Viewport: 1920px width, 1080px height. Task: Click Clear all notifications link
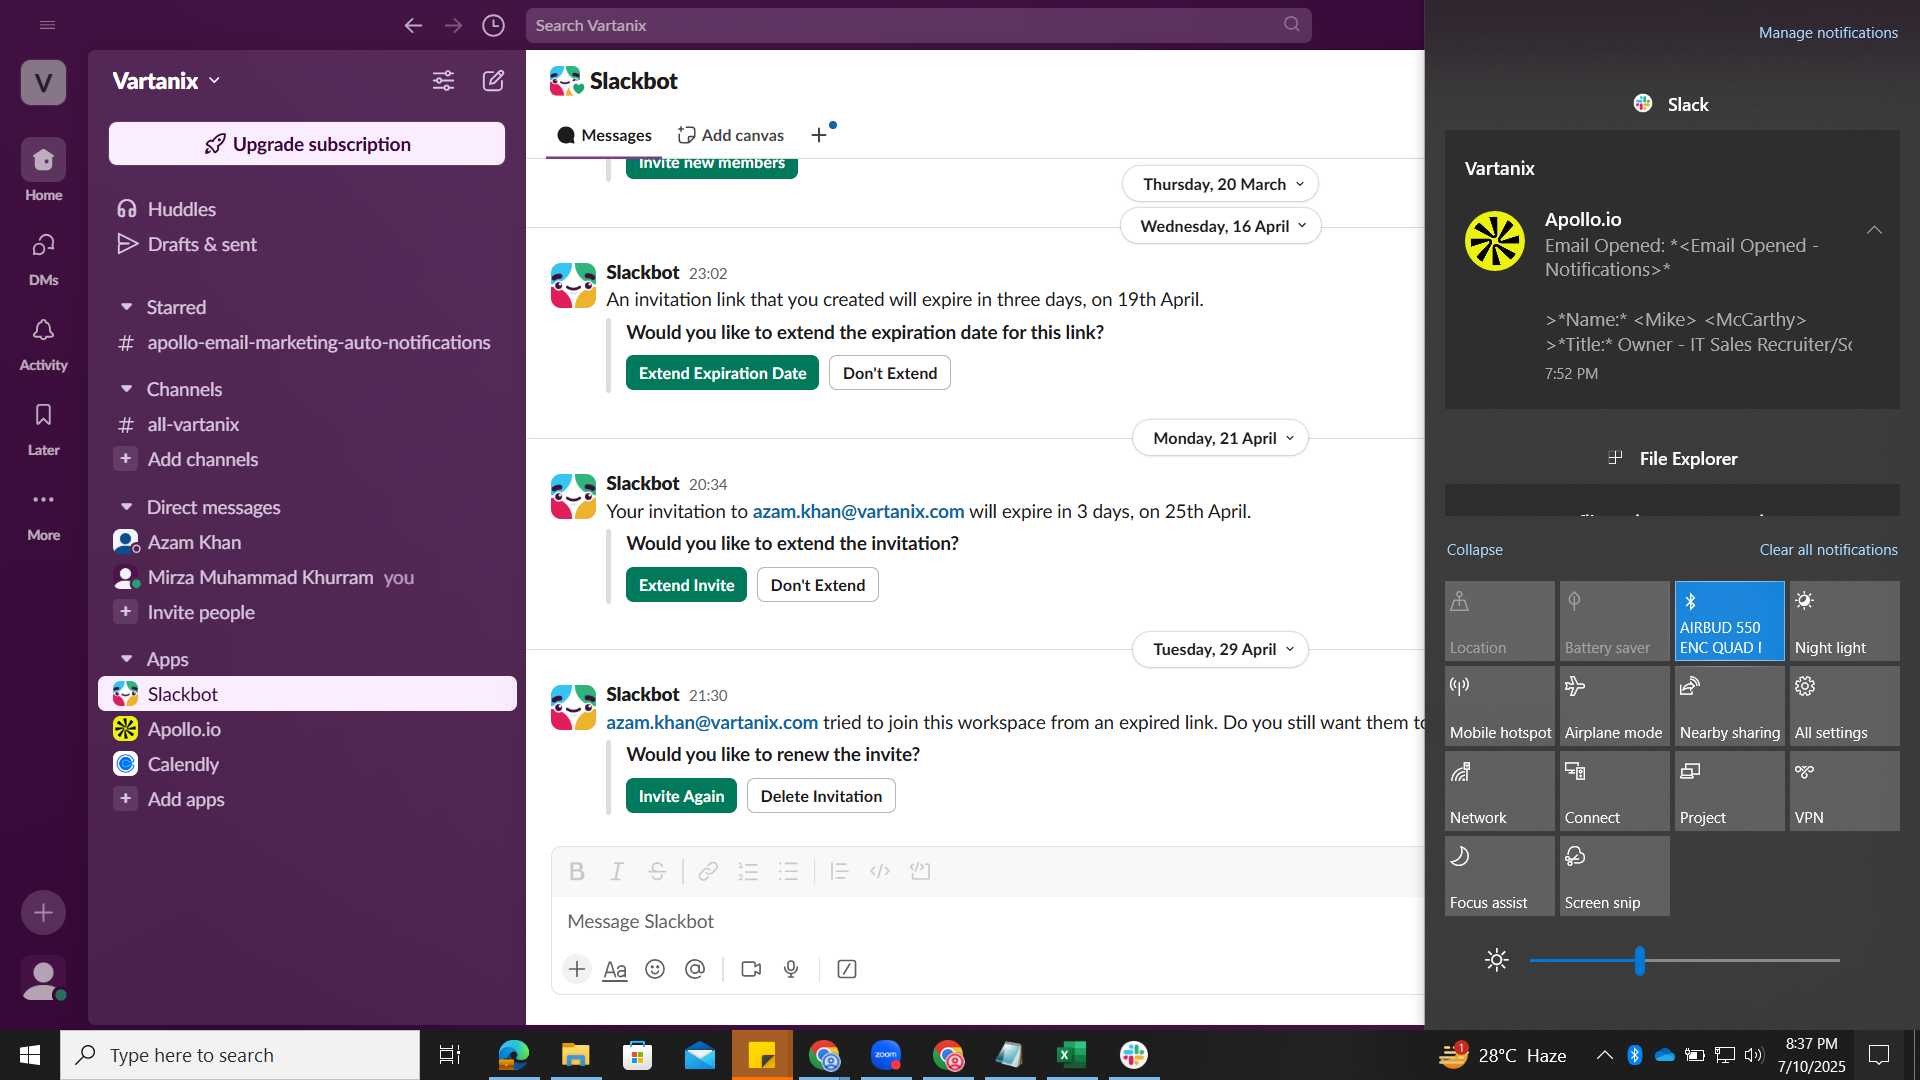[1828, 550]
